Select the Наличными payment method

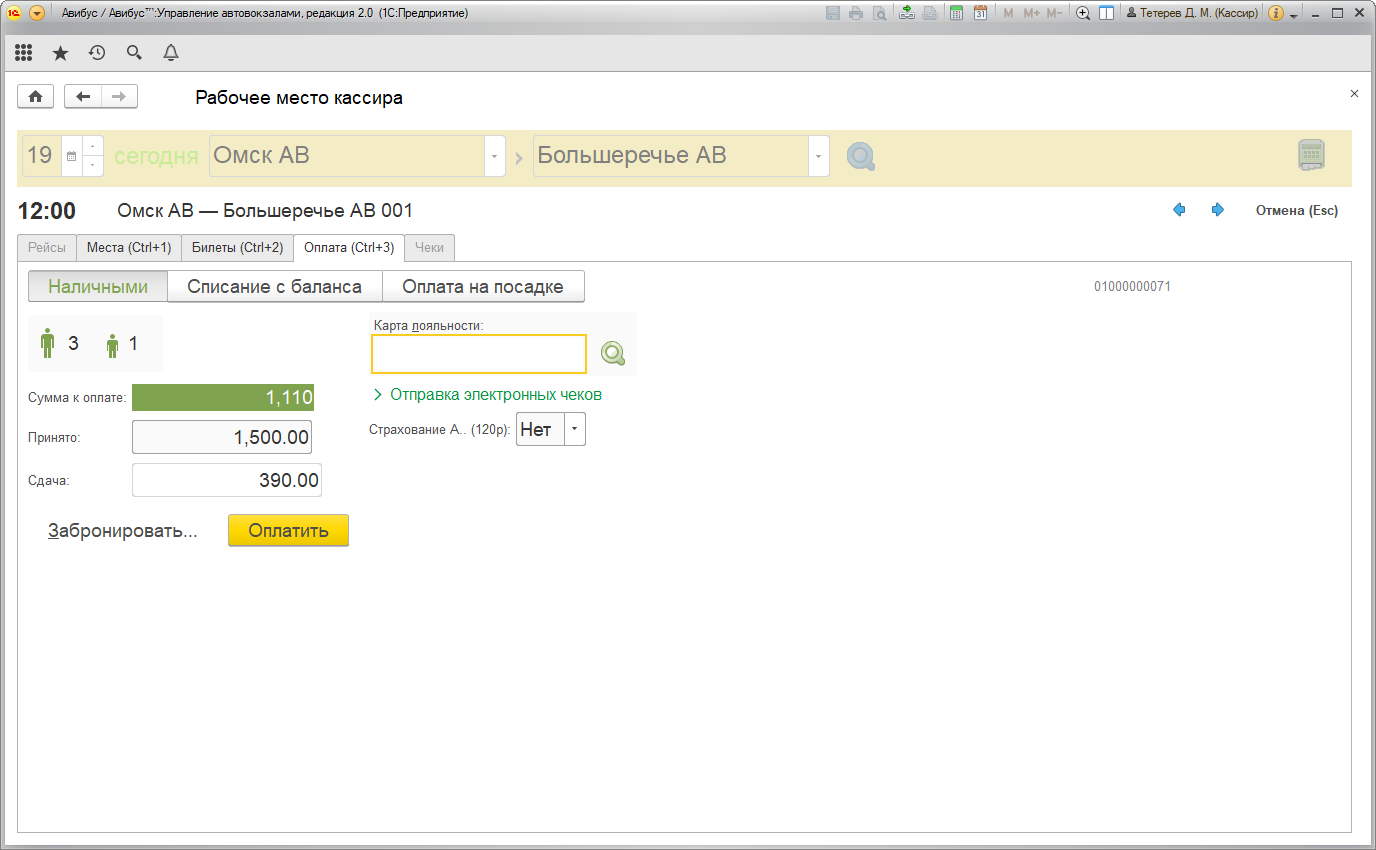point(98,287)
